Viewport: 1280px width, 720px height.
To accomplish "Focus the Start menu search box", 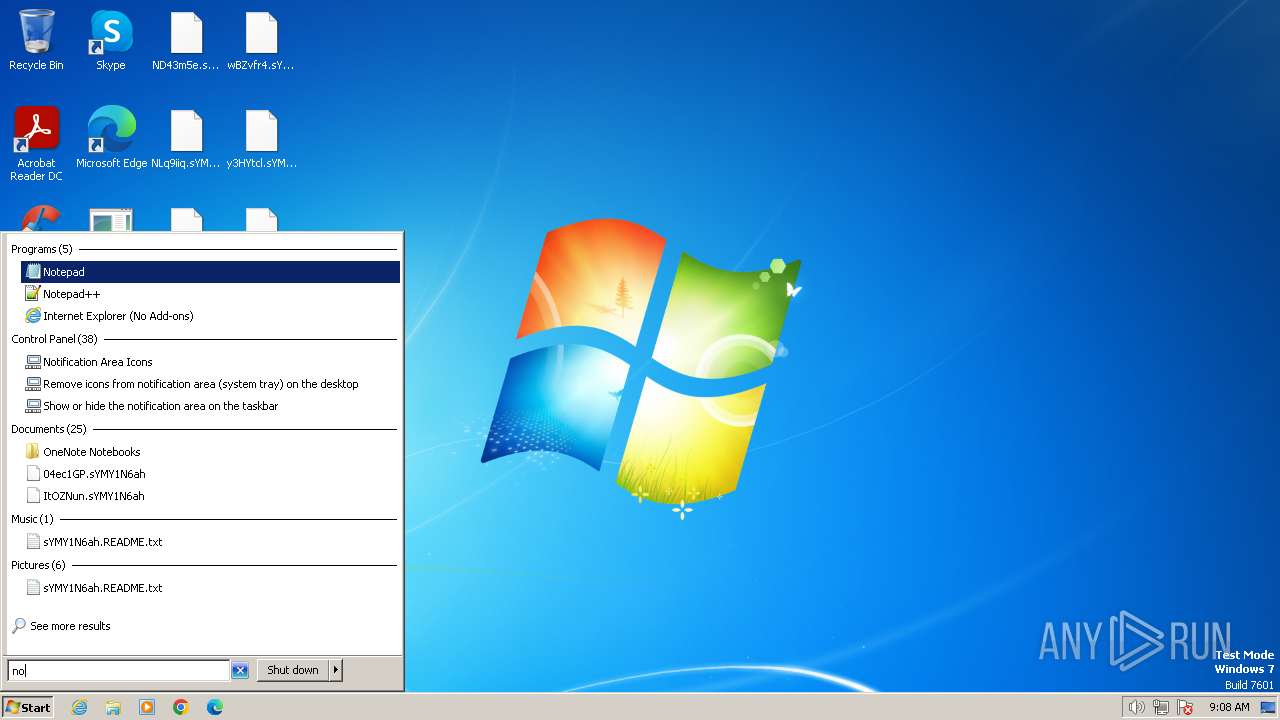I will pyautogui.click(x=118, y=670).
